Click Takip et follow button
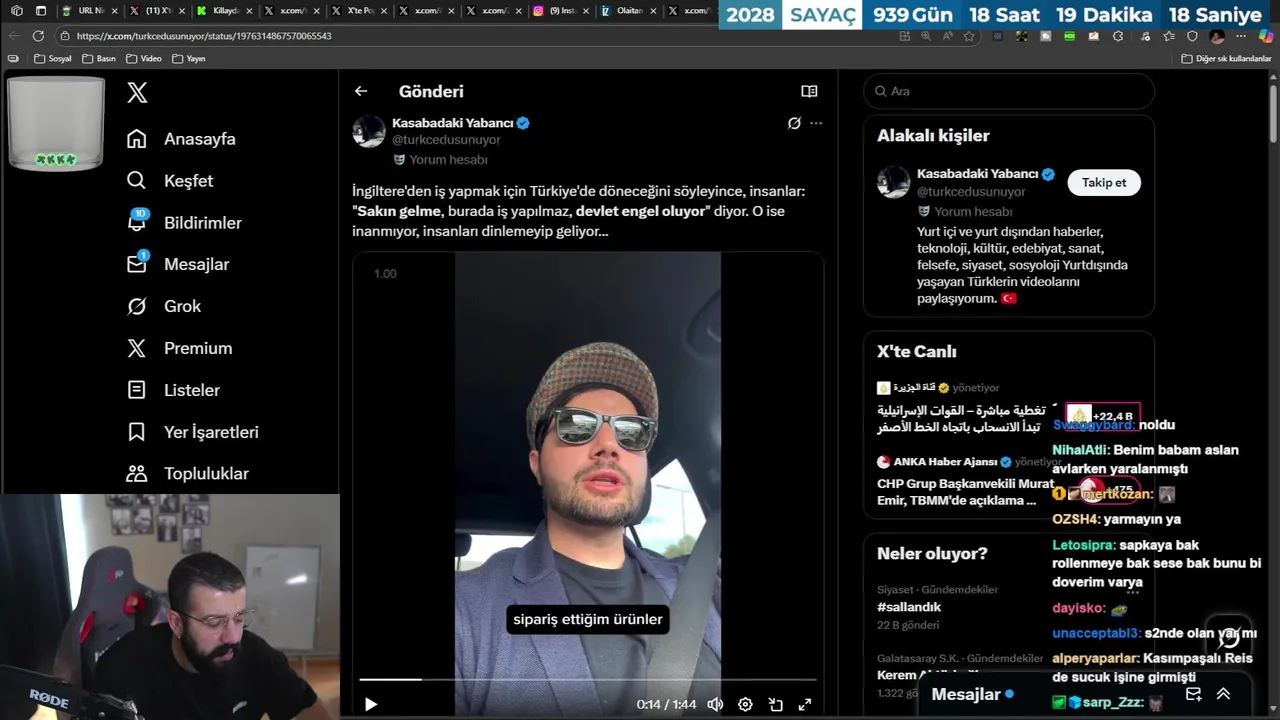The image size is (1280, 720). (x=1104, y=182)
